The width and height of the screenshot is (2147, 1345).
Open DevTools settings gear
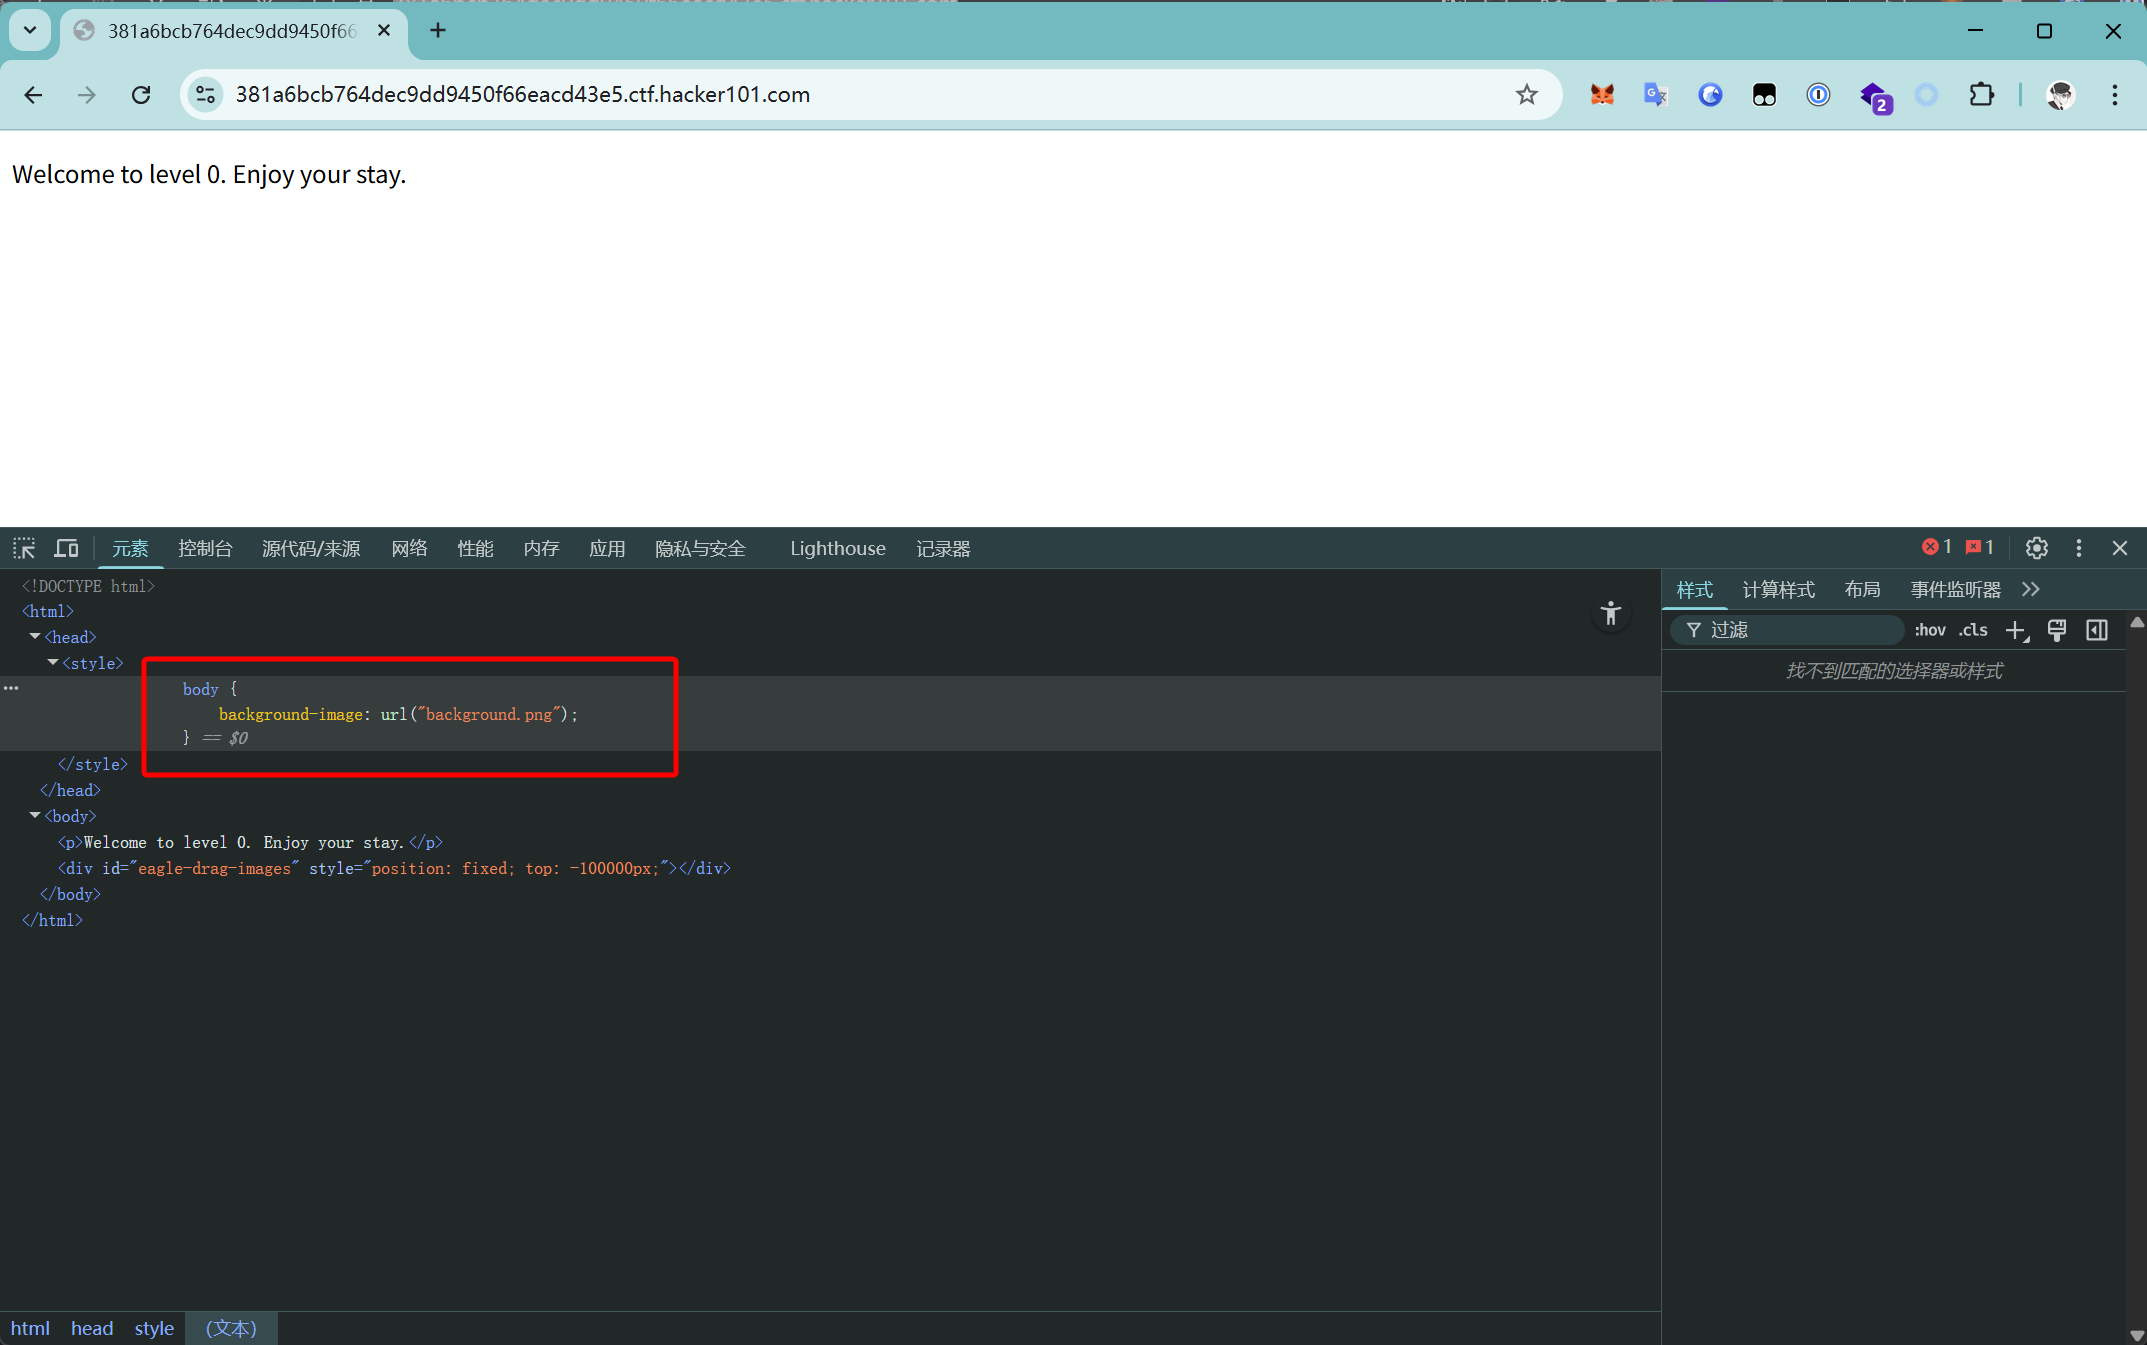pos(2036,548)
